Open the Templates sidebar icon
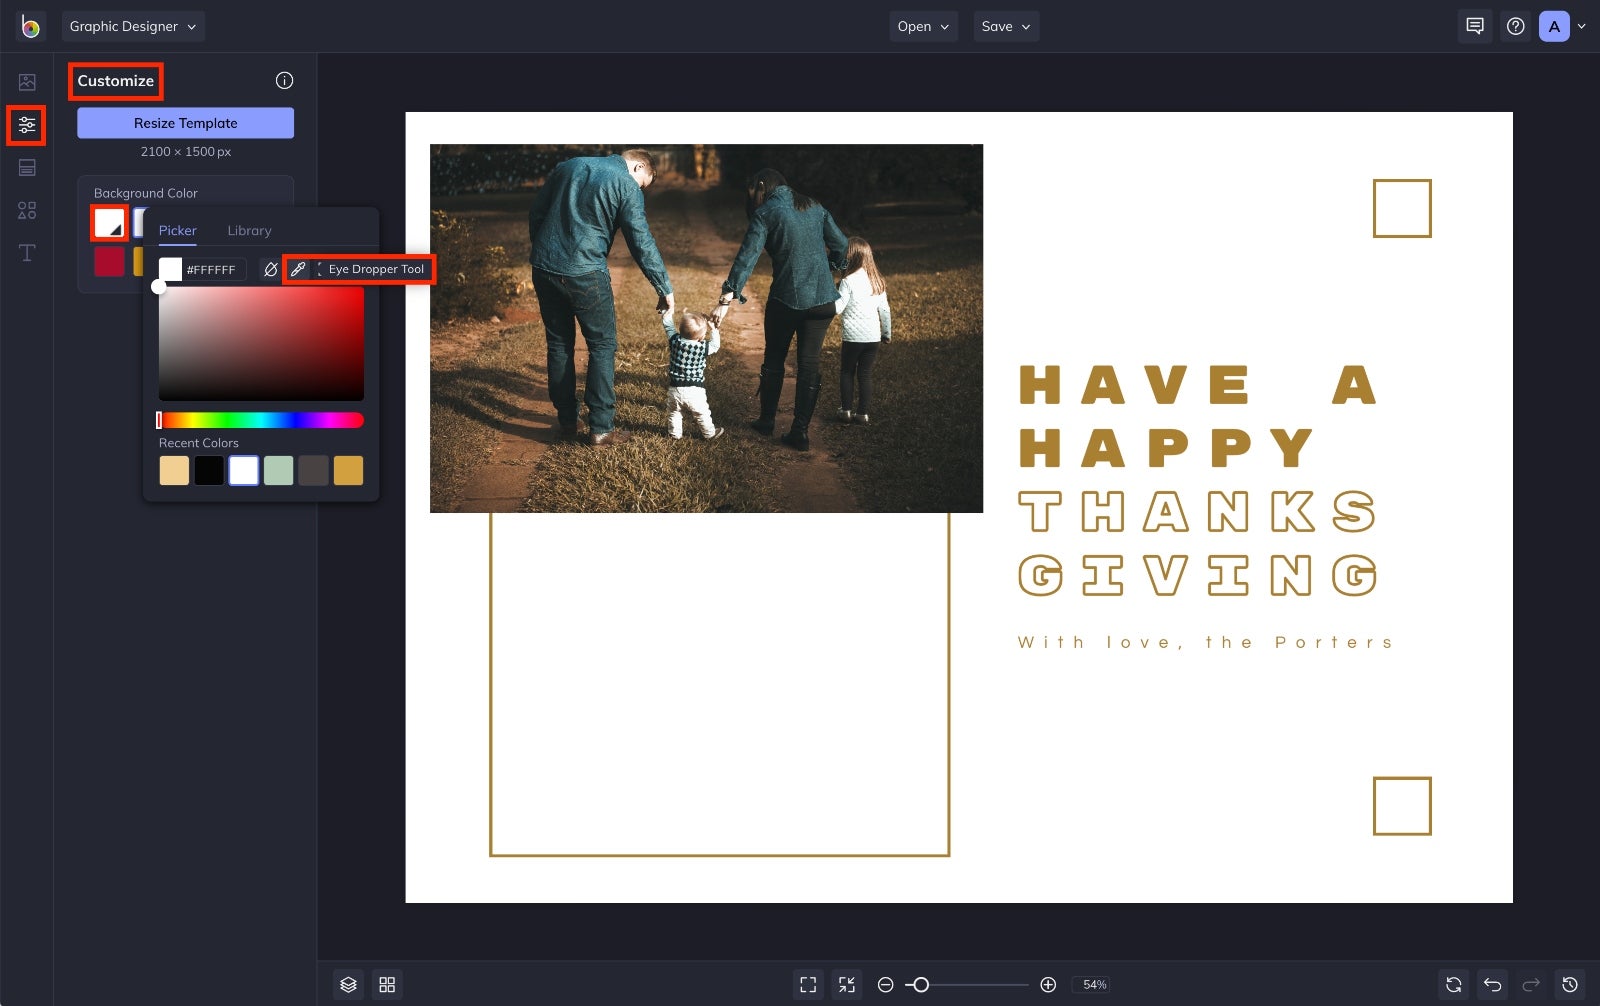Viewport: 1600px width, 1006px height. (27, 167)
